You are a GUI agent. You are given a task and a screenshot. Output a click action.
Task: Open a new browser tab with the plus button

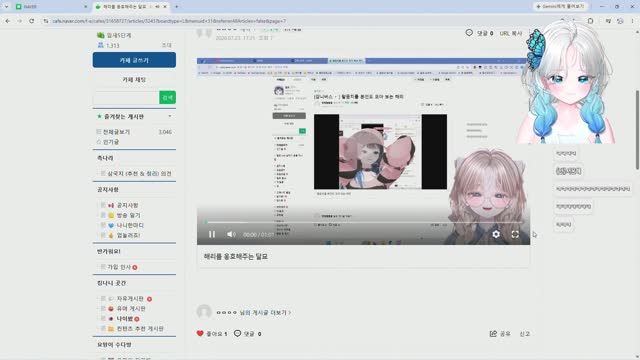[177, 7]
